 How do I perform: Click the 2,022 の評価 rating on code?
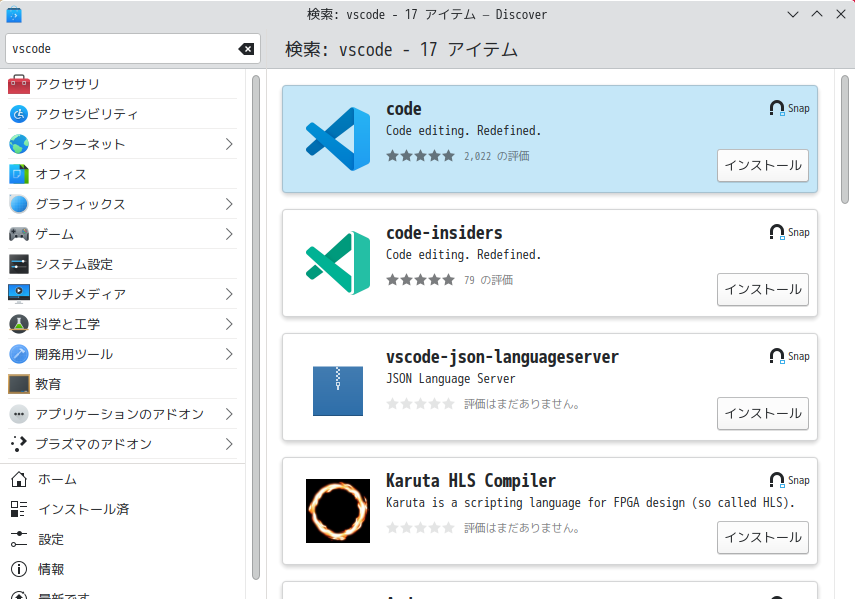coord(496,156)
